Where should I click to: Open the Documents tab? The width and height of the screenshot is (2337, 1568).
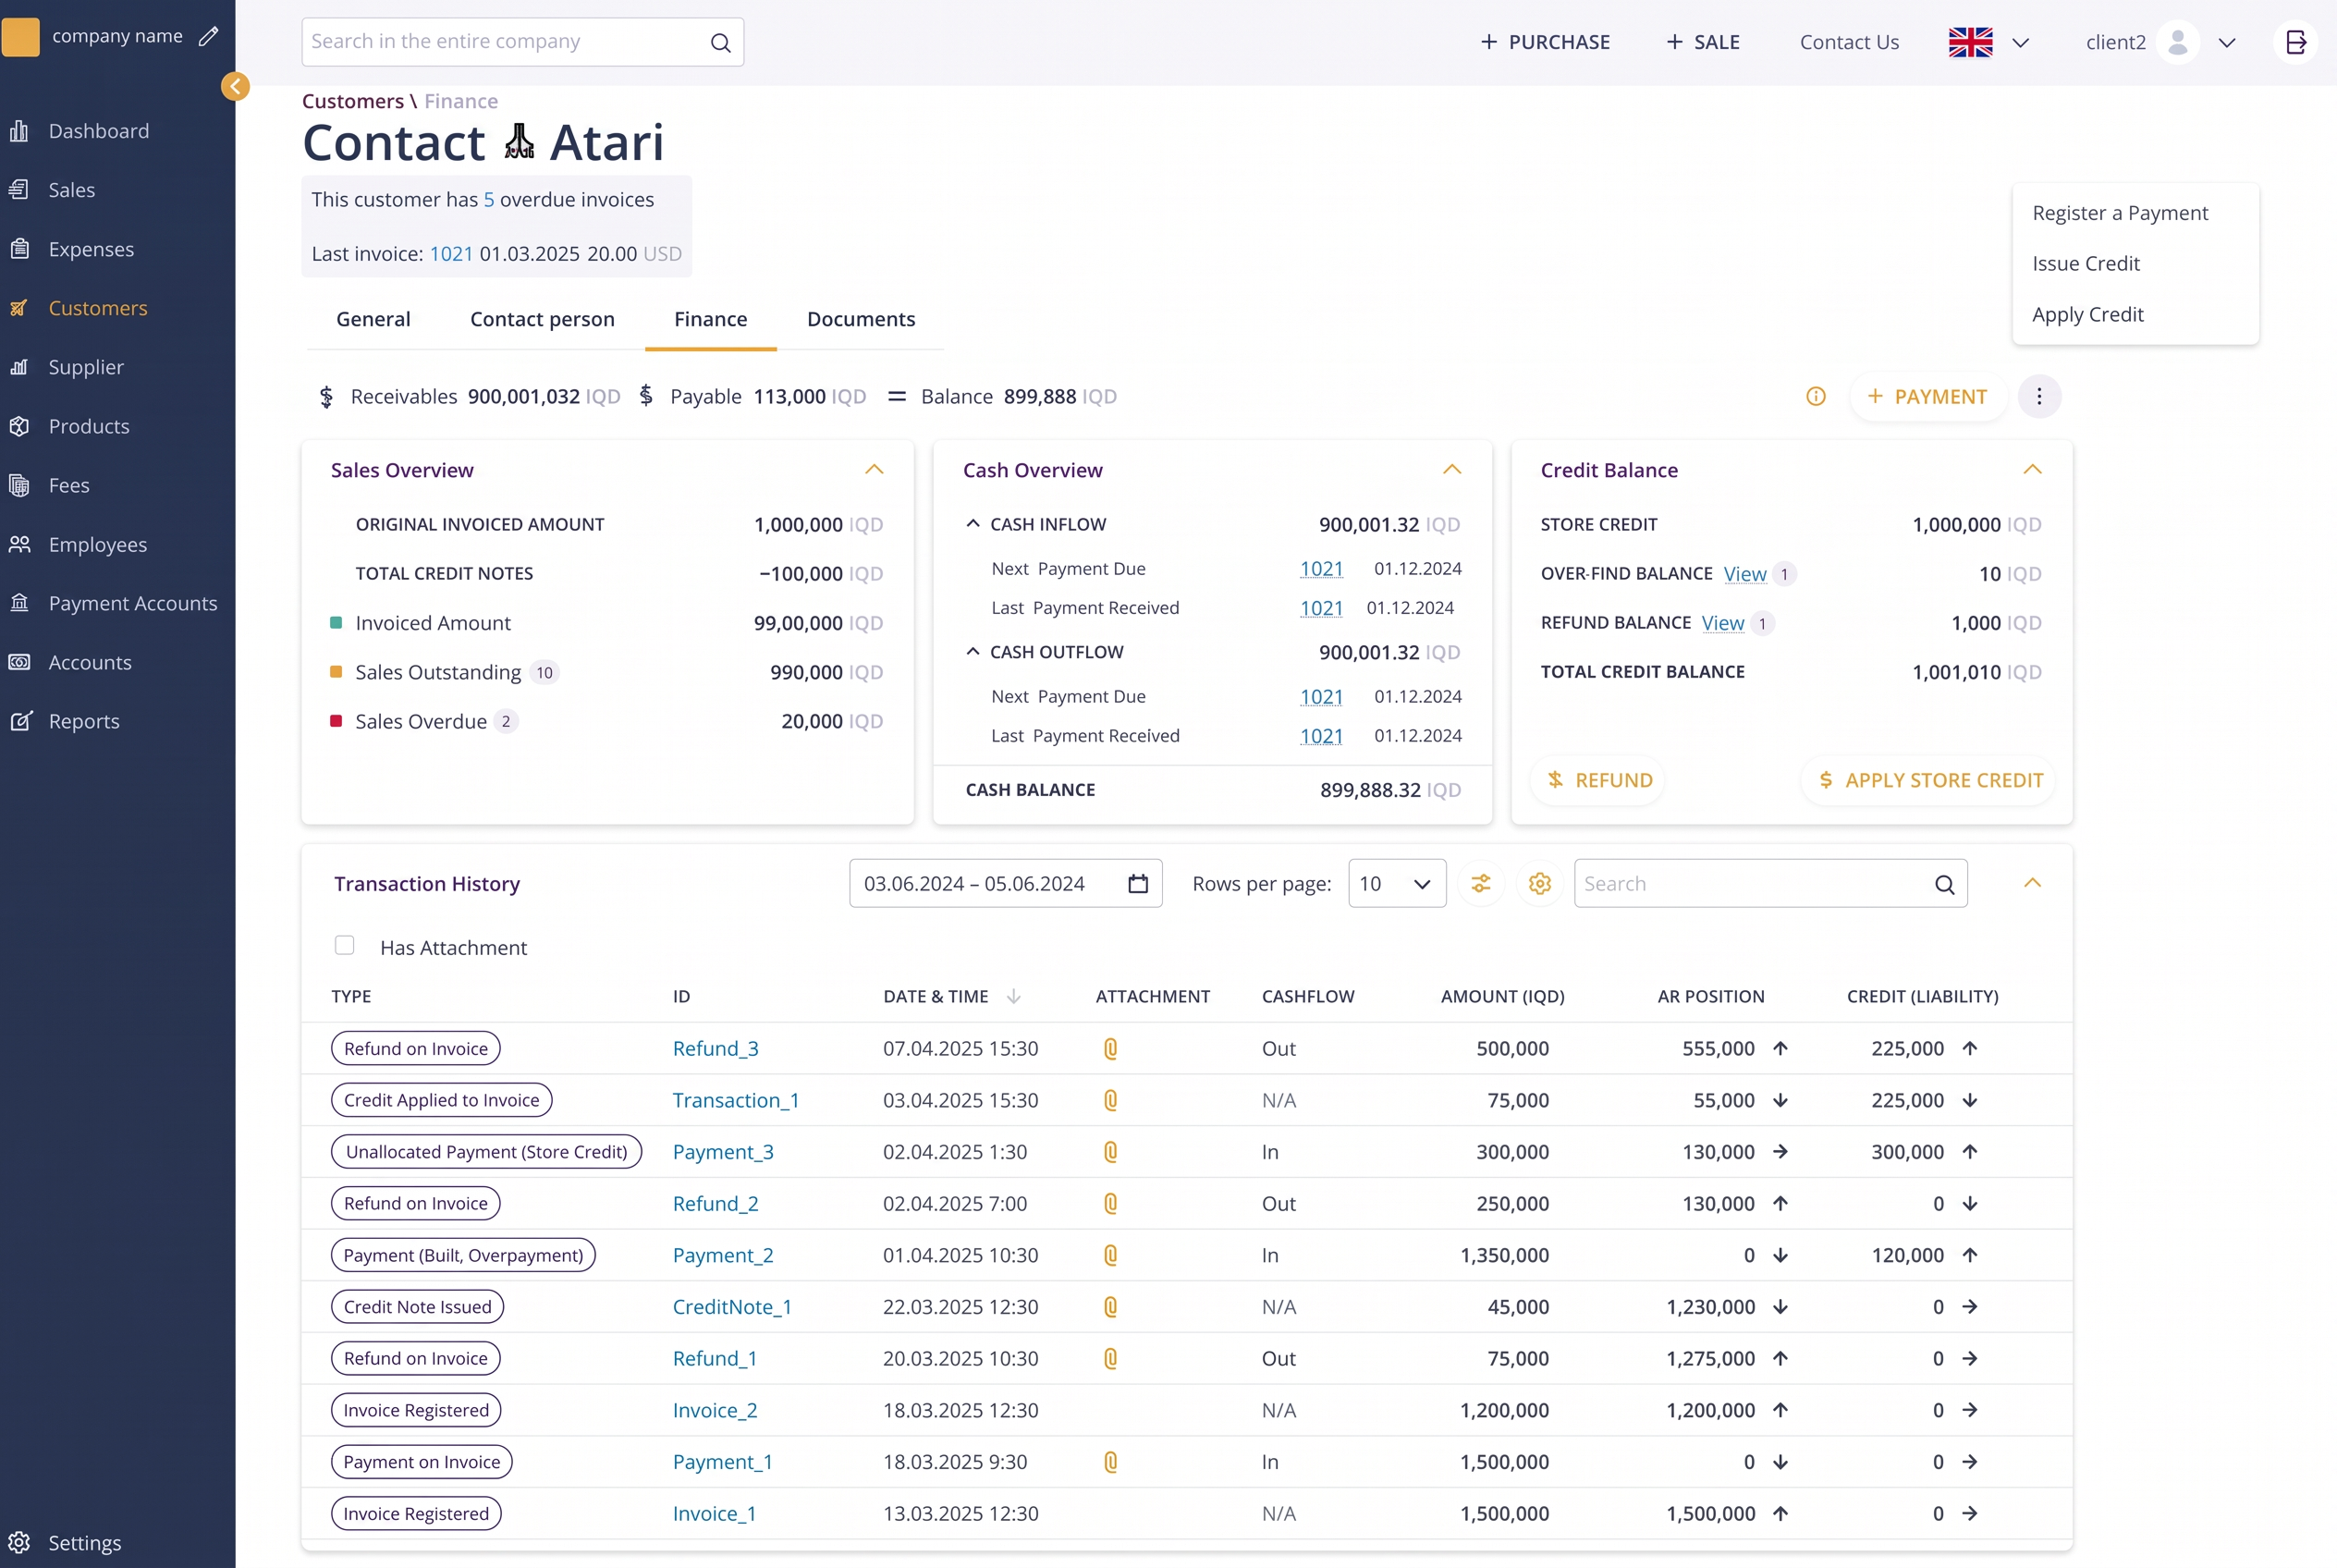point(860,319)
